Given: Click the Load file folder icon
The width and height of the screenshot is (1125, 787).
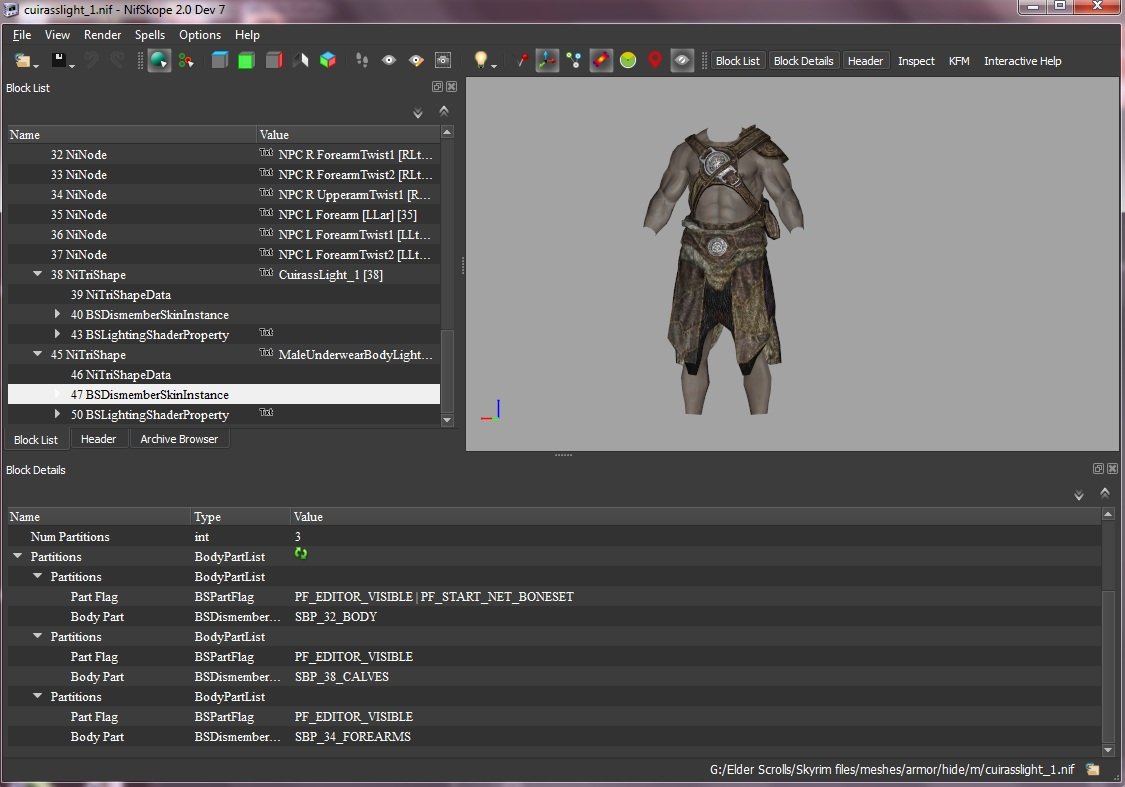Looking at the screenshot, I should (22, 61).
